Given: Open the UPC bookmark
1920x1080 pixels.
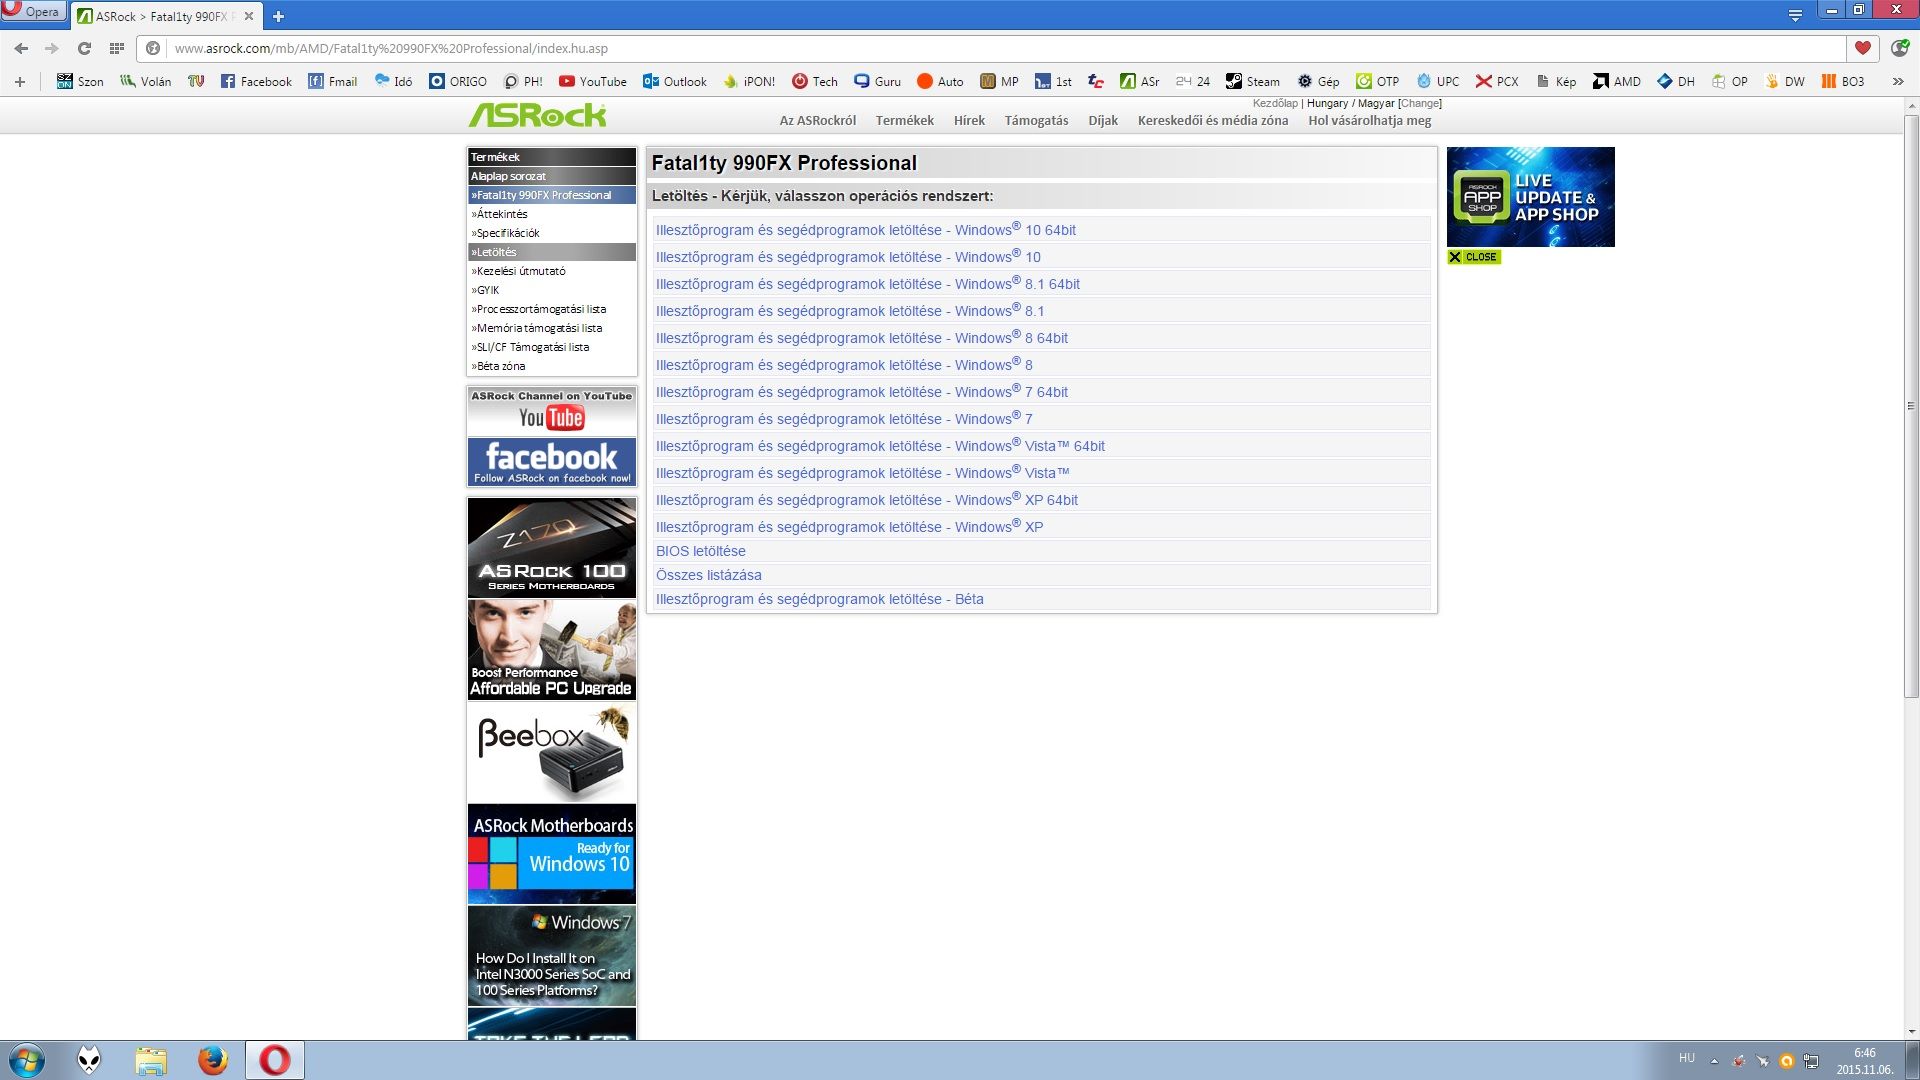Looking at the screenshot, I should 1438,82.
